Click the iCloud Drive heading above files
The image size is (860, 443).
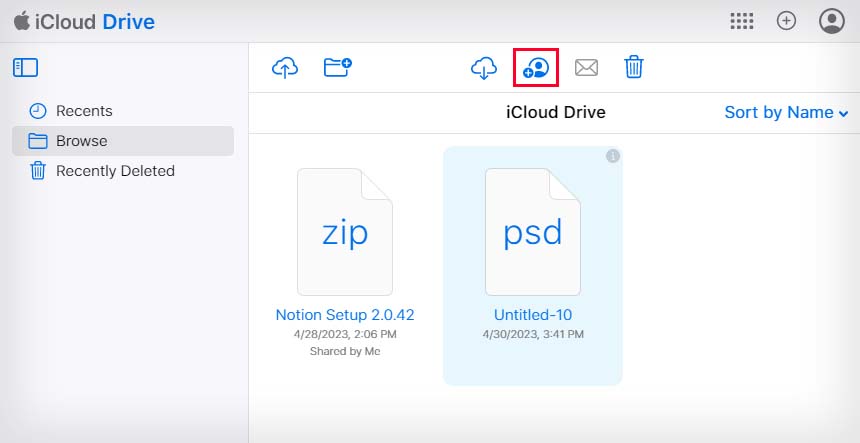click(x=556, y=112)
